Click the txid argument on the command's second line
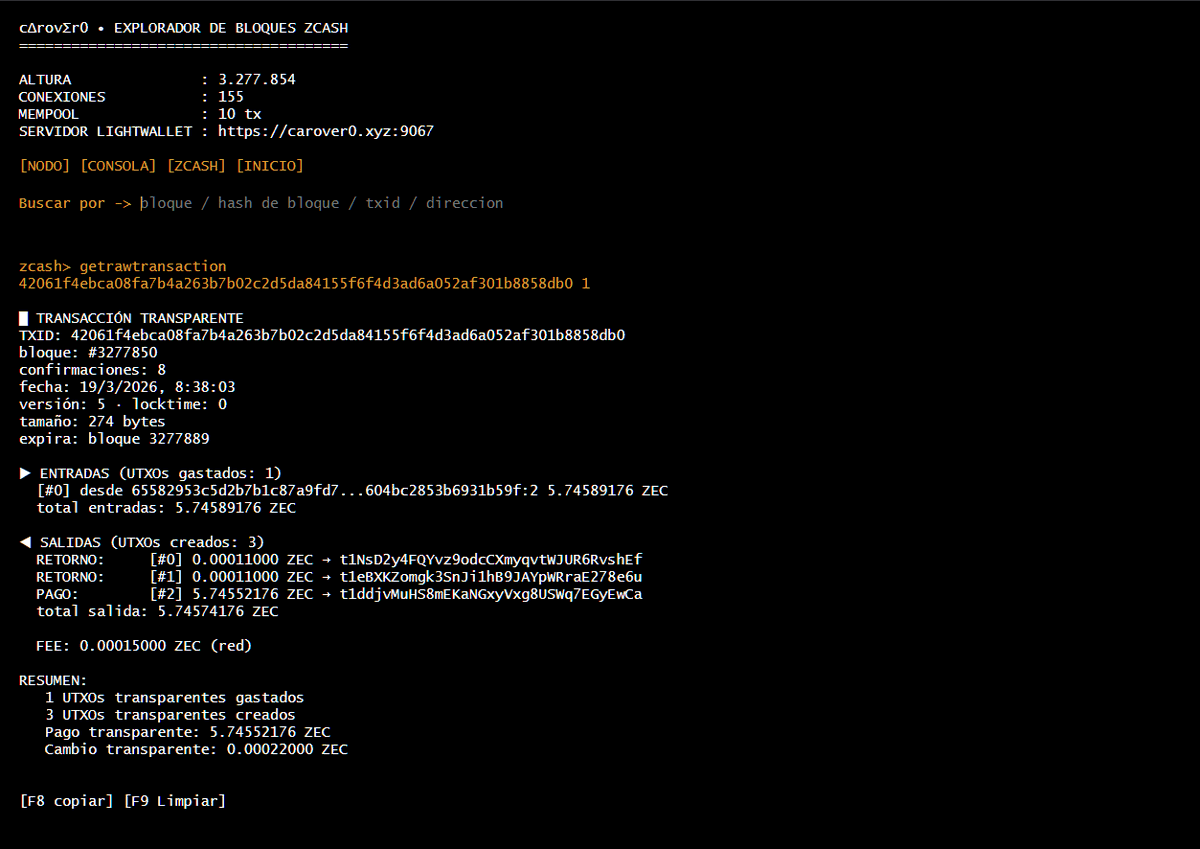Screen dimensions: 1200x849 [x=296, y=283]
